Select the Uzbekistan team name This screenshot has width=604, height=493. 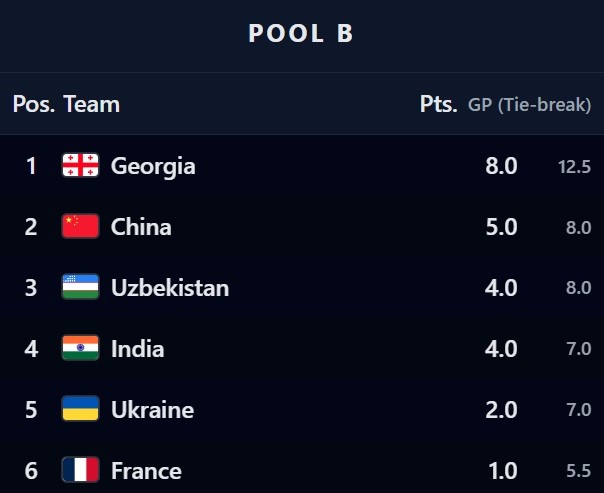click(170, 288)
